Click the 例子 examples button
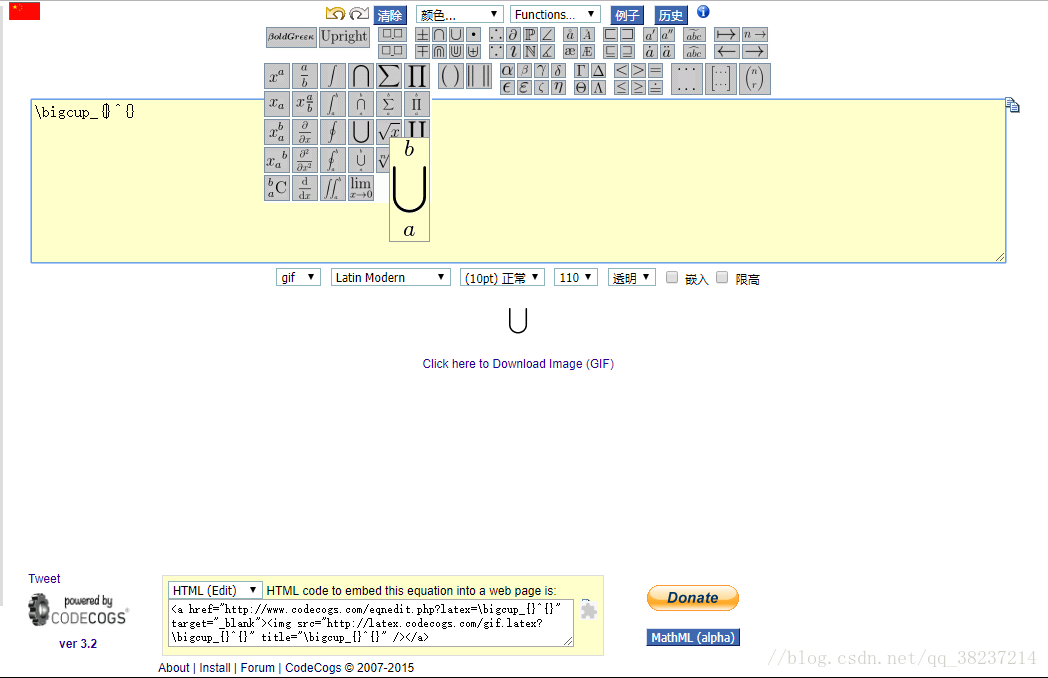Screen dimensions: 1048x678 point(627,15)
